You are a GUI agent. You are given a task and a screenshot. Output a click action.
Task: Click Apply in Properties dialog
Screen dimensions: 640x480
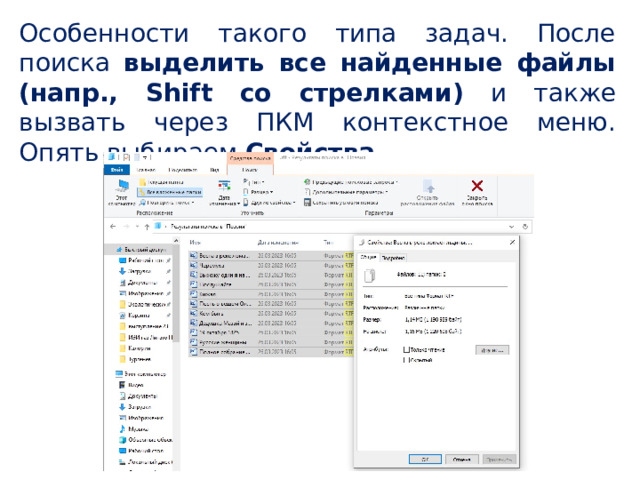click(499, 459)
